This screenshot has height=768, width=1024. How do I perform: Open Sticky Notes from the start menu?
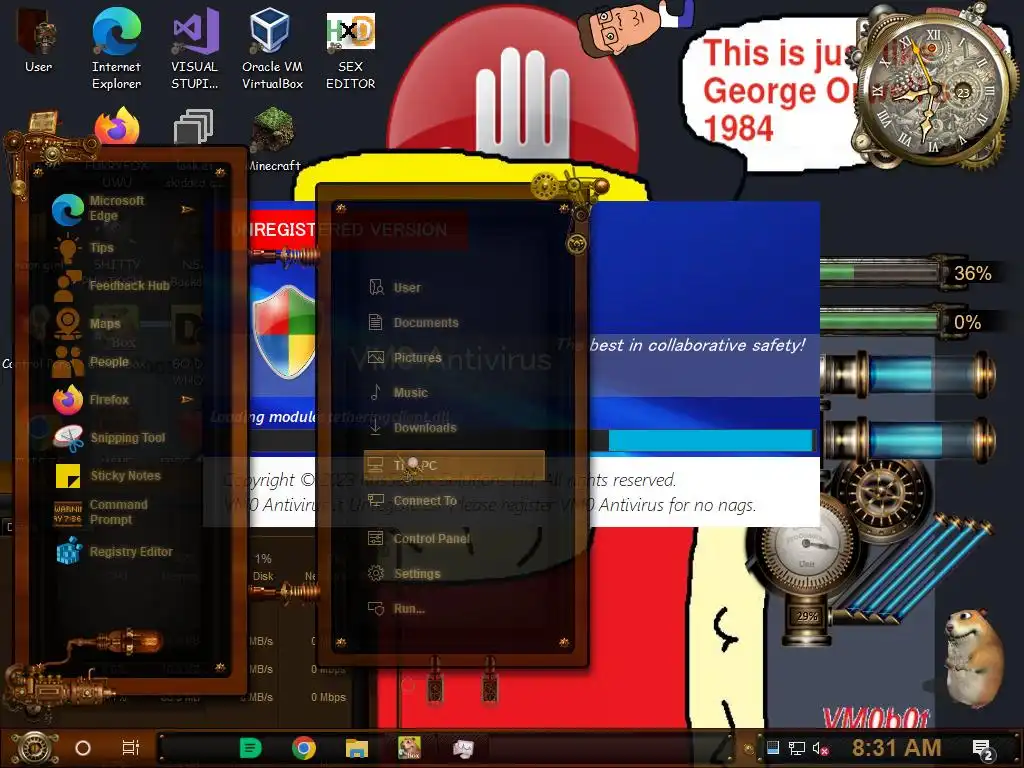coord(108,475)
